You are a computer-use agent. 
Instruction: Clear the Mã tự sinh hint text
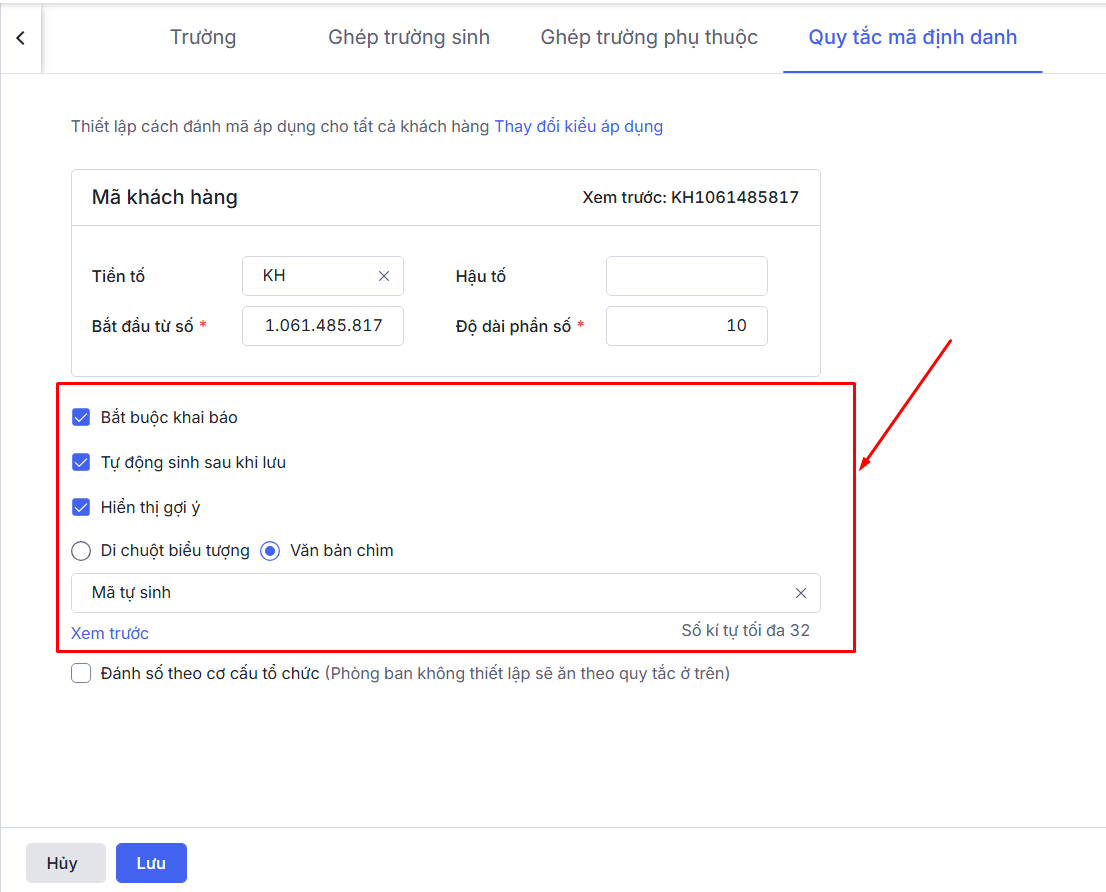(800, 593)
